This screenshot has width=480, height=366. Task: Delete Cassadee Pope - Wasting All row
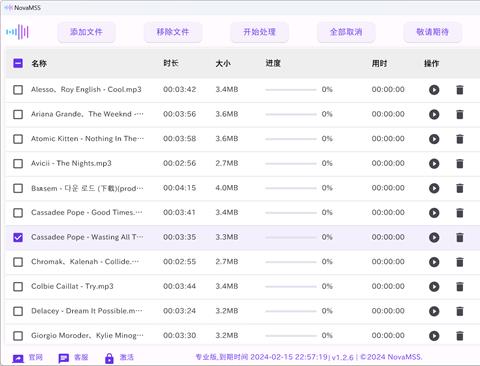[460, 237]
